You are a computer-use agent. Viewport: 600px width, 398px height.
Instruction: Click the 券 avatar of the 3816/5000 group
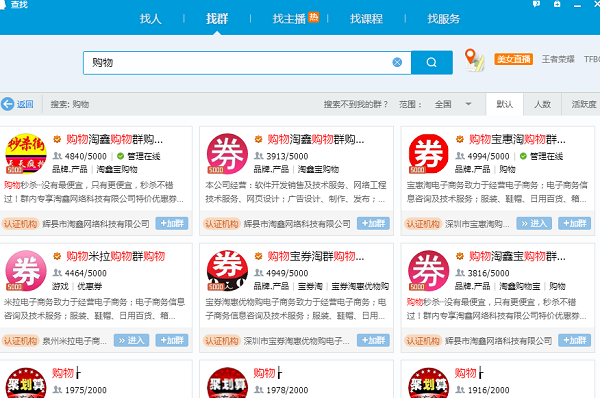(x=429, y=271)
